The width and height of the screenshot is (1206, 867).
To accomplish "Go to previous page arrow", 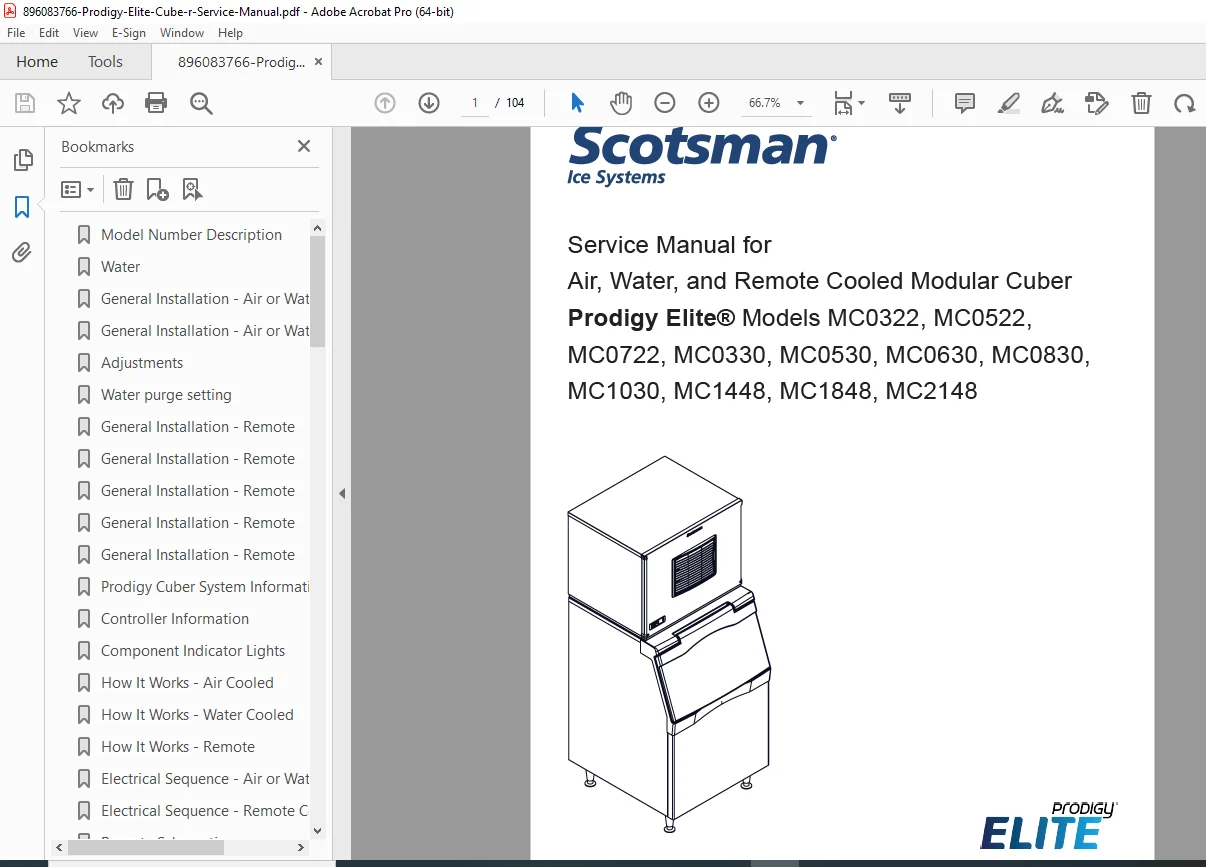I will pyautogui.click(x=385, y=103).
